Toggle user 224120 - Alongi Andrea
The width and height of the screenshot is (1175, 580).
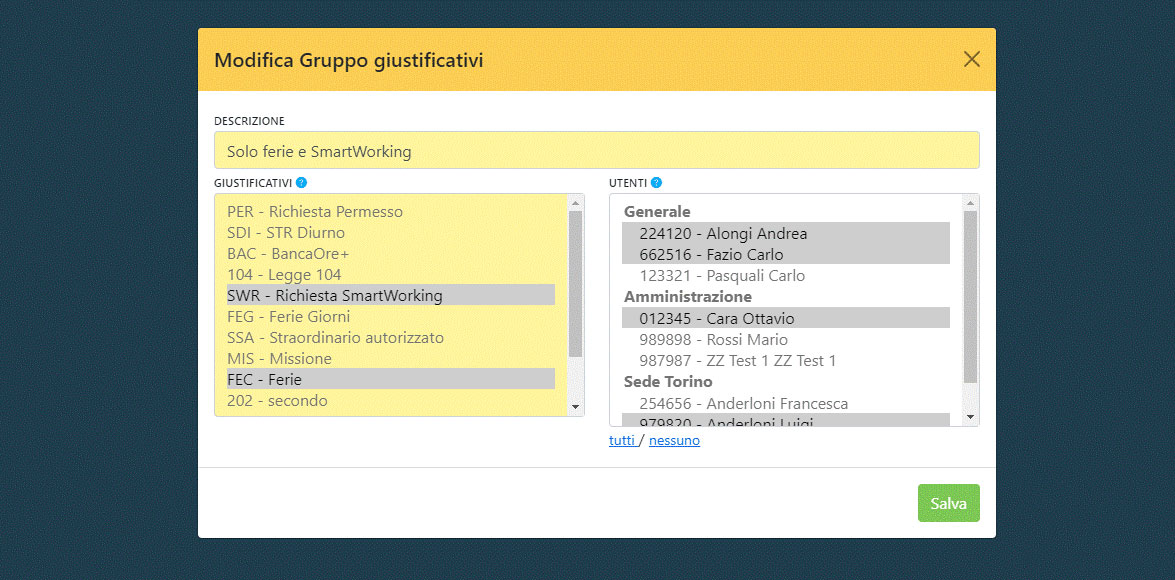[723, 234]
